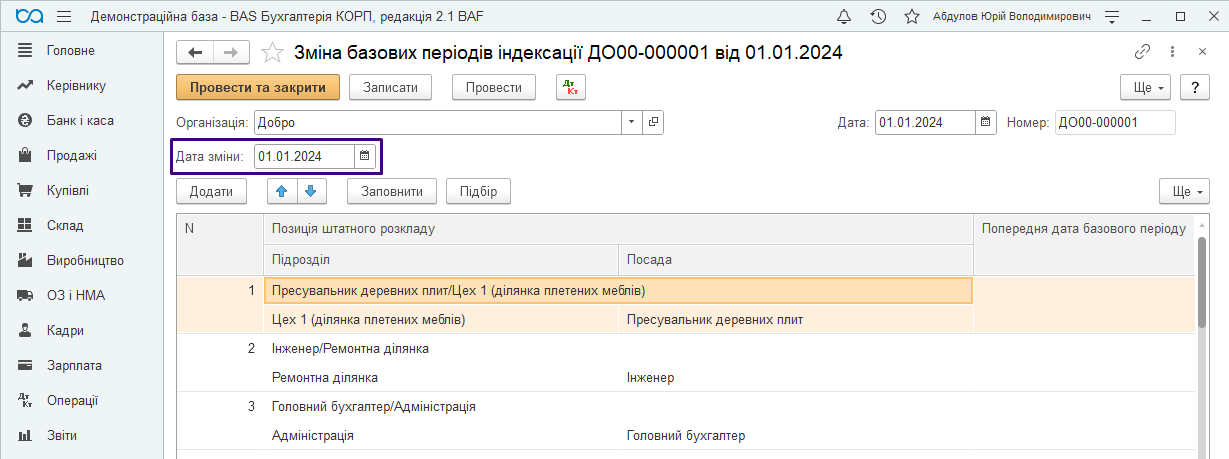Click the Заповнити button
This screenshot has width=1229, height=459.
(393, 191)
